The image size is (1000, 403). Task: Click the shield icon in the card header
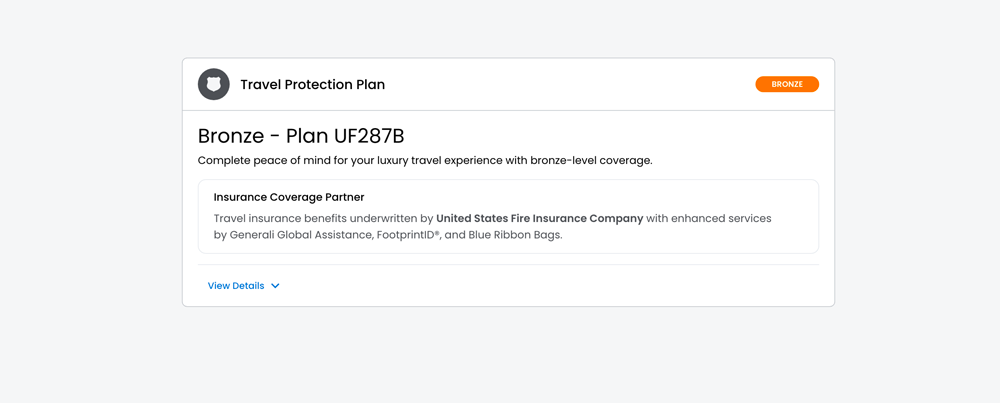pyautogui.click(x=213, y=85)
